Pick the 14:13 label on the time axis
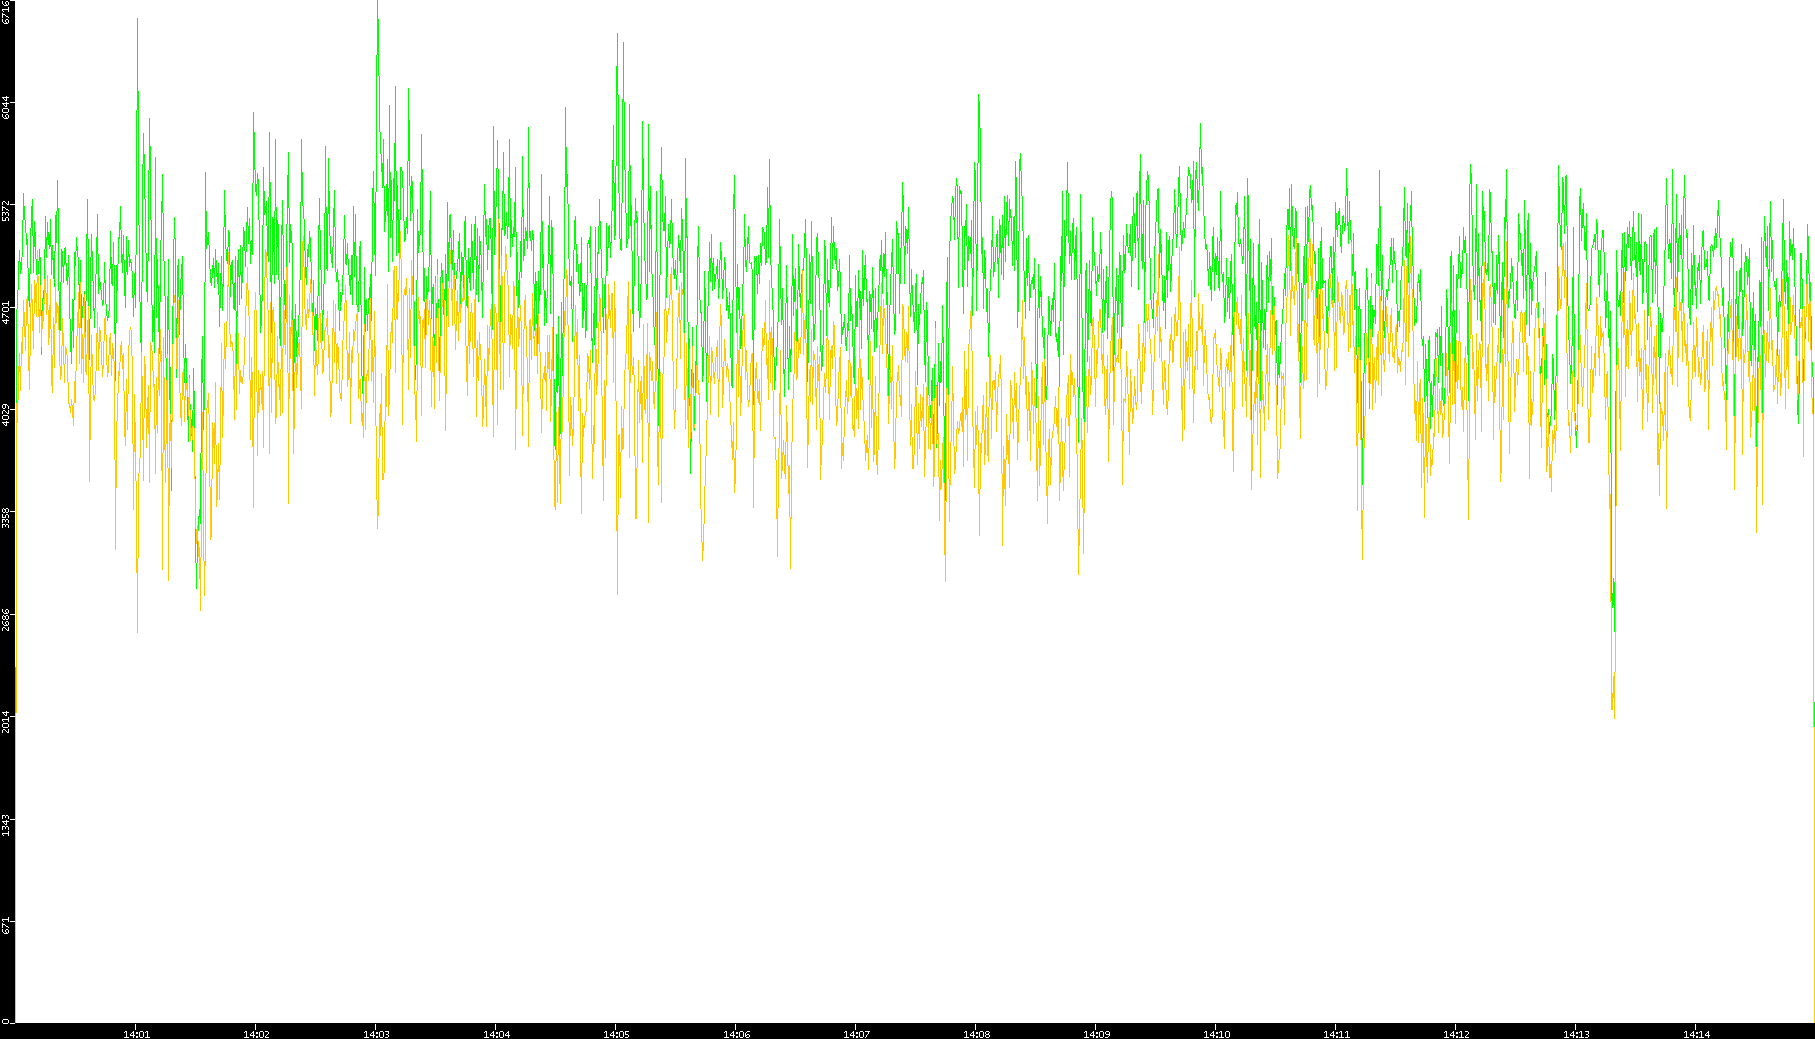The width and height of the screenshot is (1815, 1039). [x=1576, y=1034]
